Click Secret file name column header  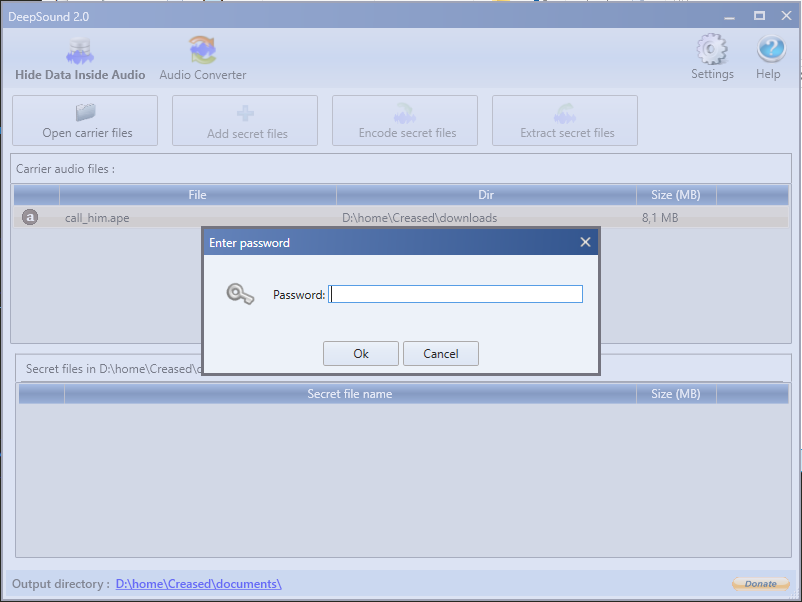350,394
